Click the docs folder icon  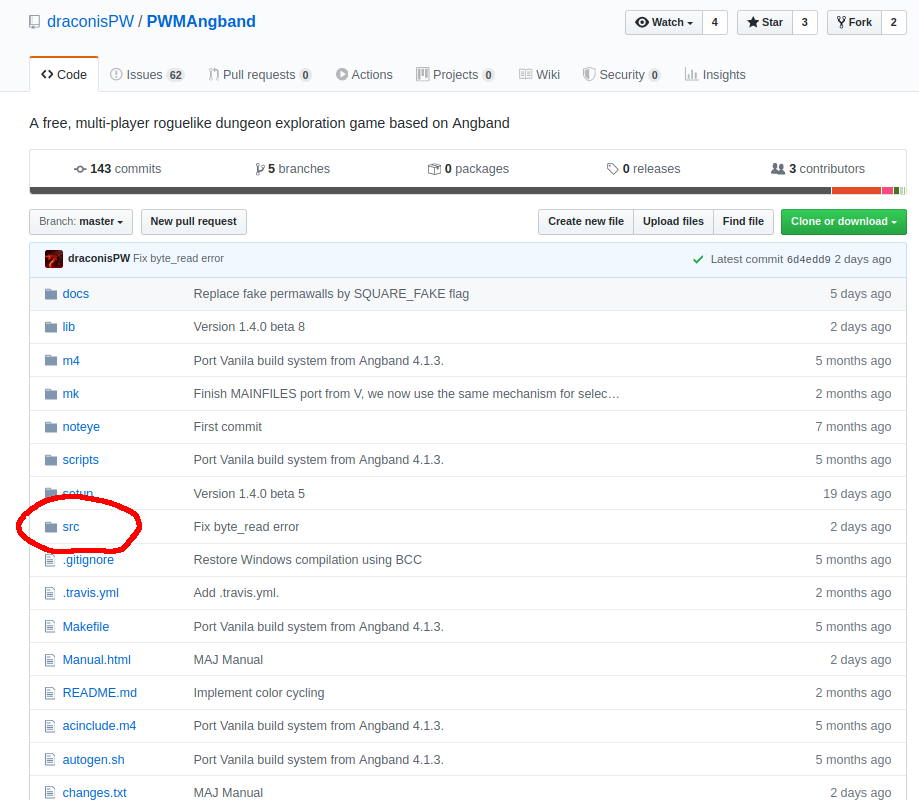(51, 294)
